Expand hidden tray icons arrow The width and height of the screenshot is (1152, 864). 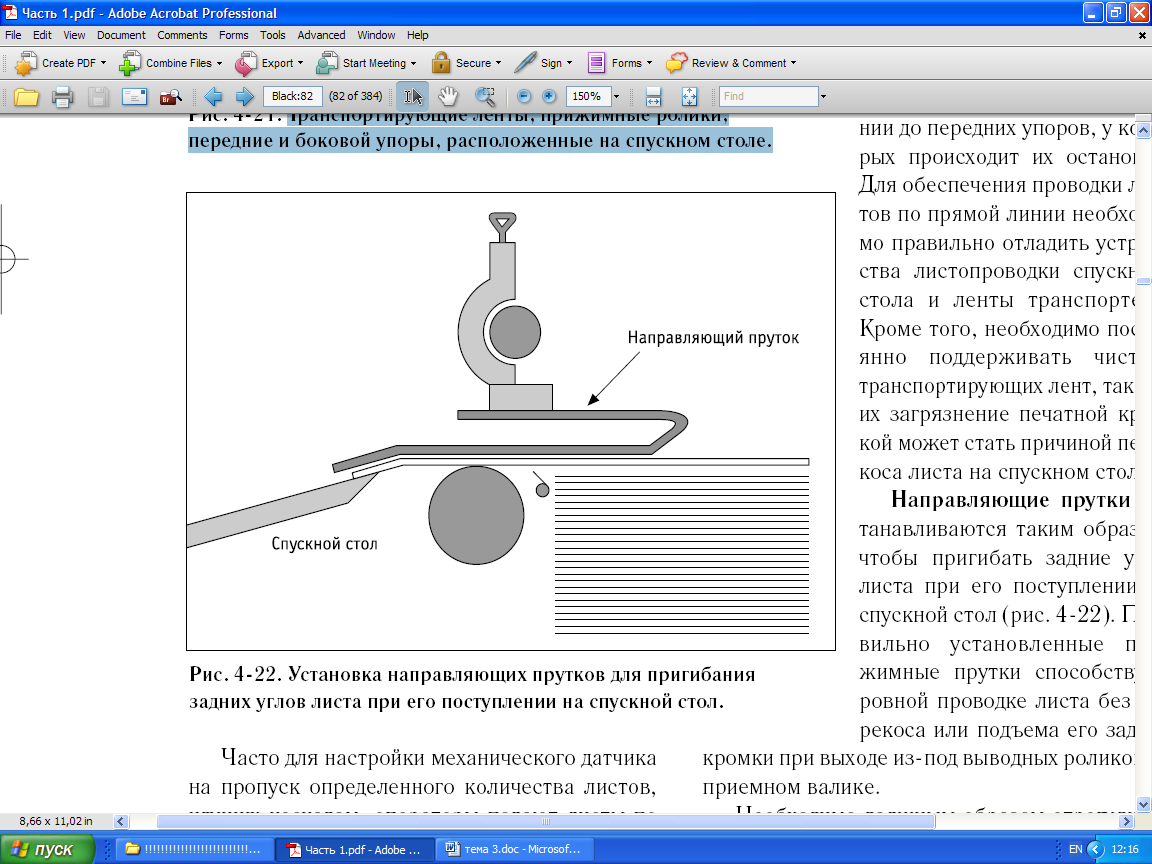tap(1095, 849)
